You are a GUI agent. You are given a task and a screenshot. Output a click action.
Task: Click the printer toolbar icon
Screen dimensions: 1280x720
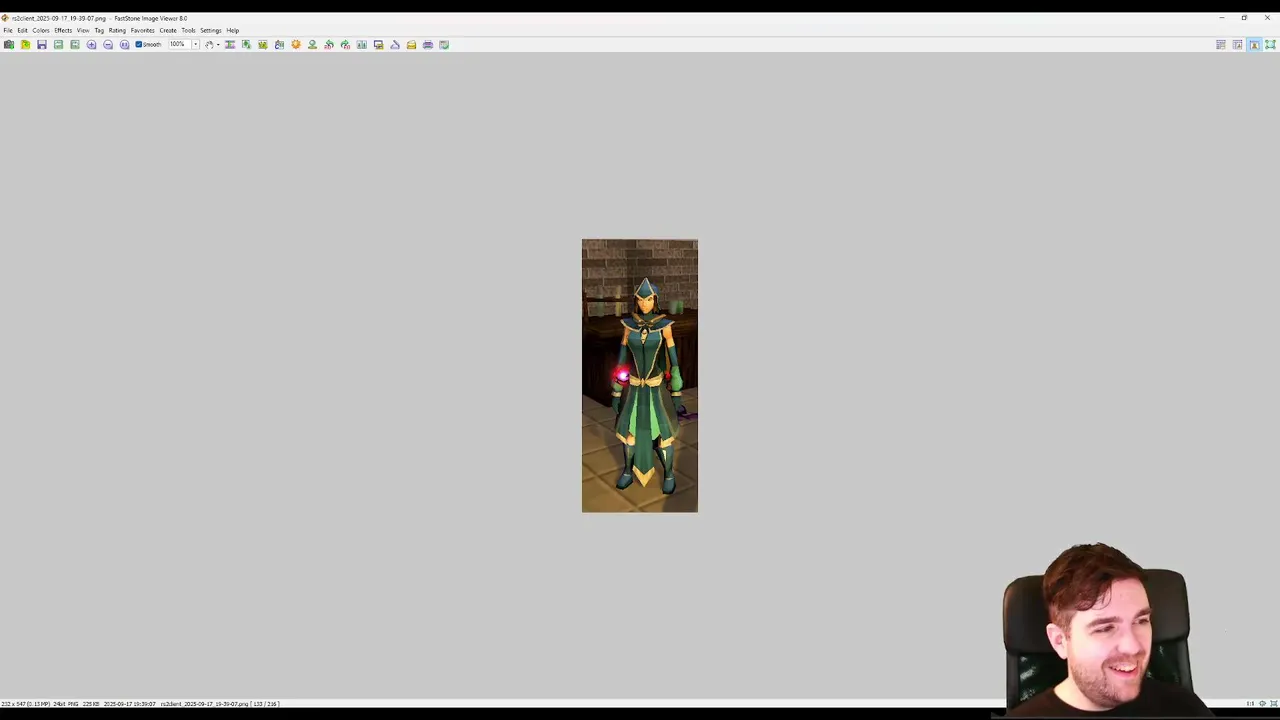click(428, 44)
